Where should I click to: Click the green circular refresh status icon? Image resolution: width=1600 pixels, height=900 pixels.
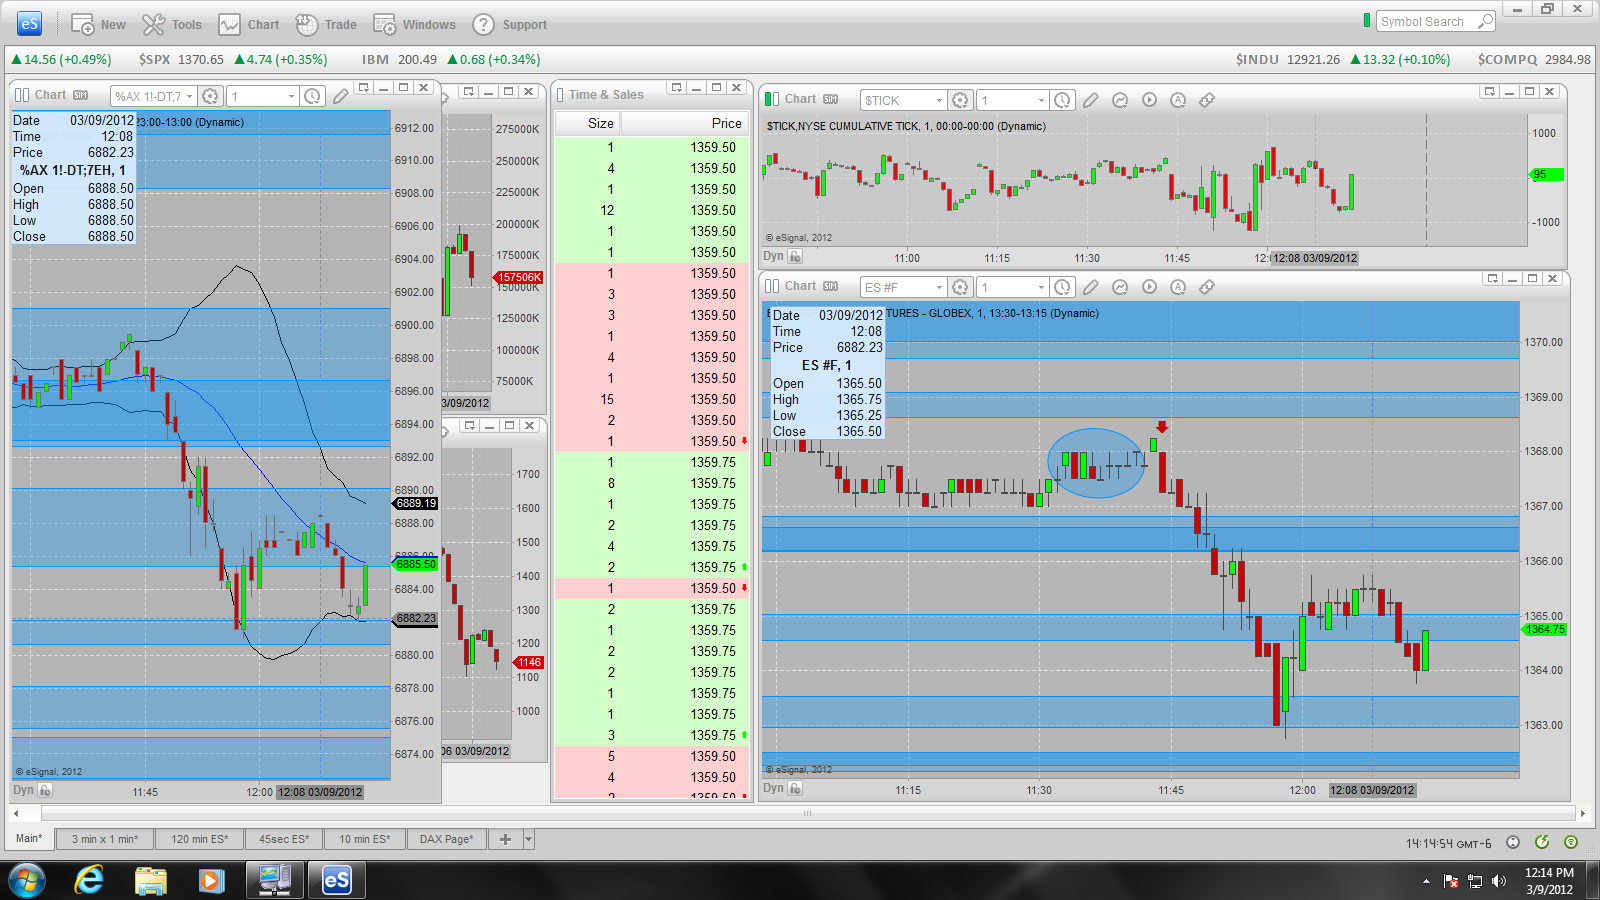1542,842
